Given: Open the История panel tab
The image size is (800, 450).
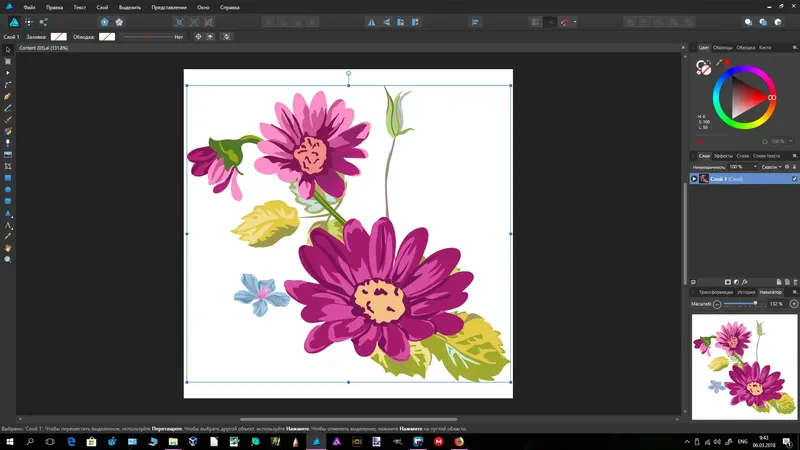Looking at the screenshot, I should click(x=746, y=292).
